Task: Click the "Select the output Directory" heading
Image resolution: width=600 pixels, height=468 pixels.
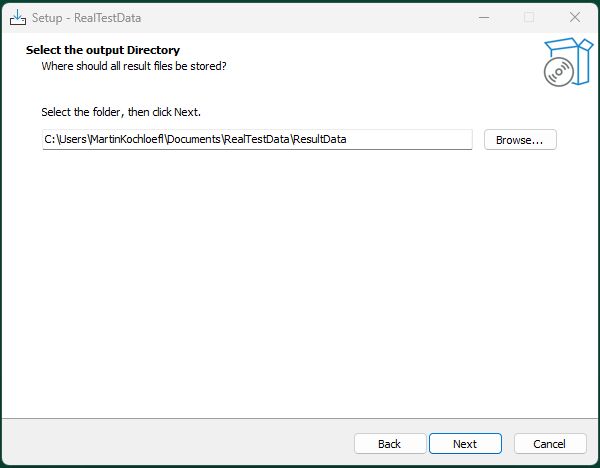Action: coord(103,50)
